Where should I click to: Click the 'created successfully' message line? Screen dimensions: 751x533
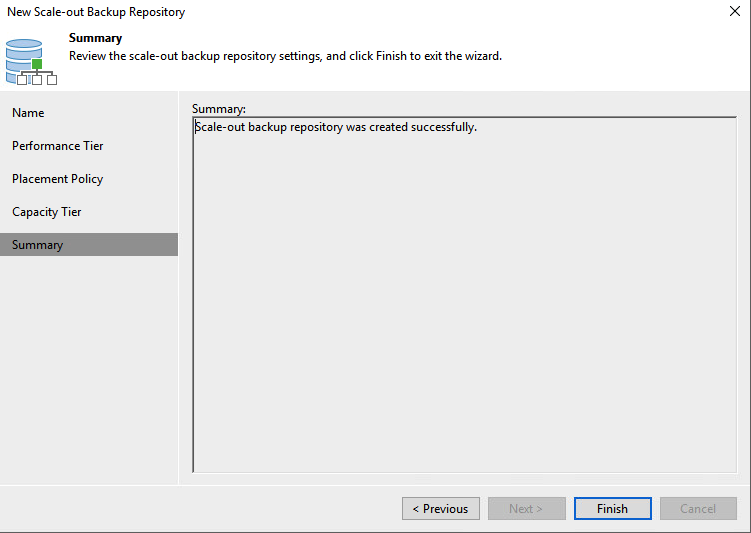(336, 127)
